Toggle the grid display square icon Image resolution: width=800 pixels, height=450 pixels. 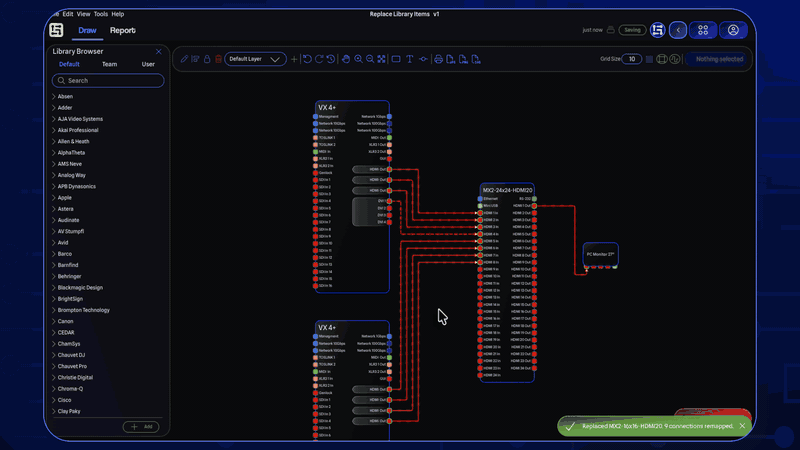point(649,59)
